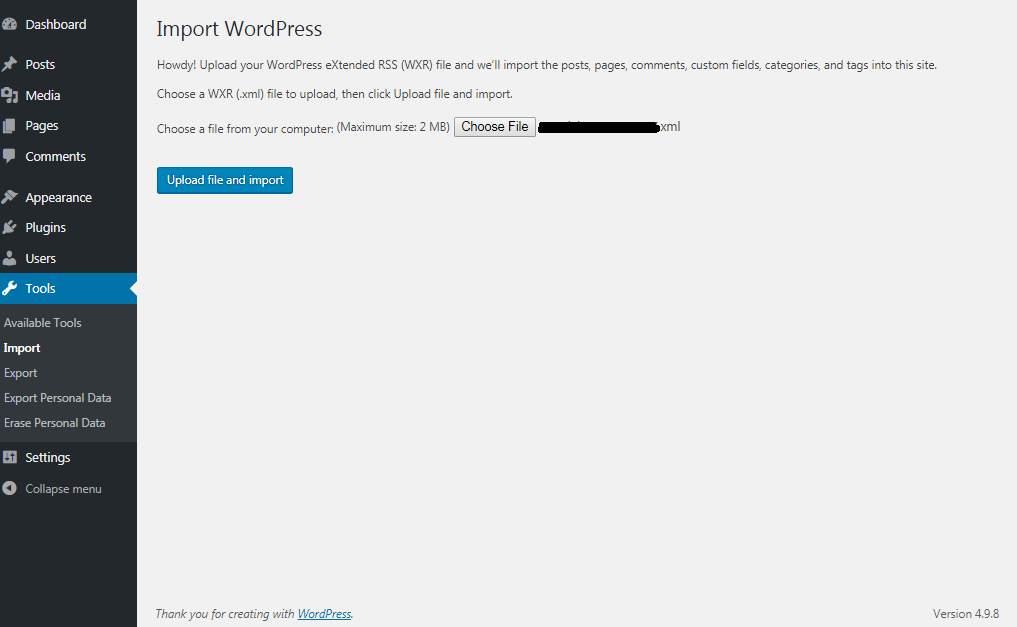1017x627 pixels.
Task: Select the Import submenu entry
Action: coord(21,348)
